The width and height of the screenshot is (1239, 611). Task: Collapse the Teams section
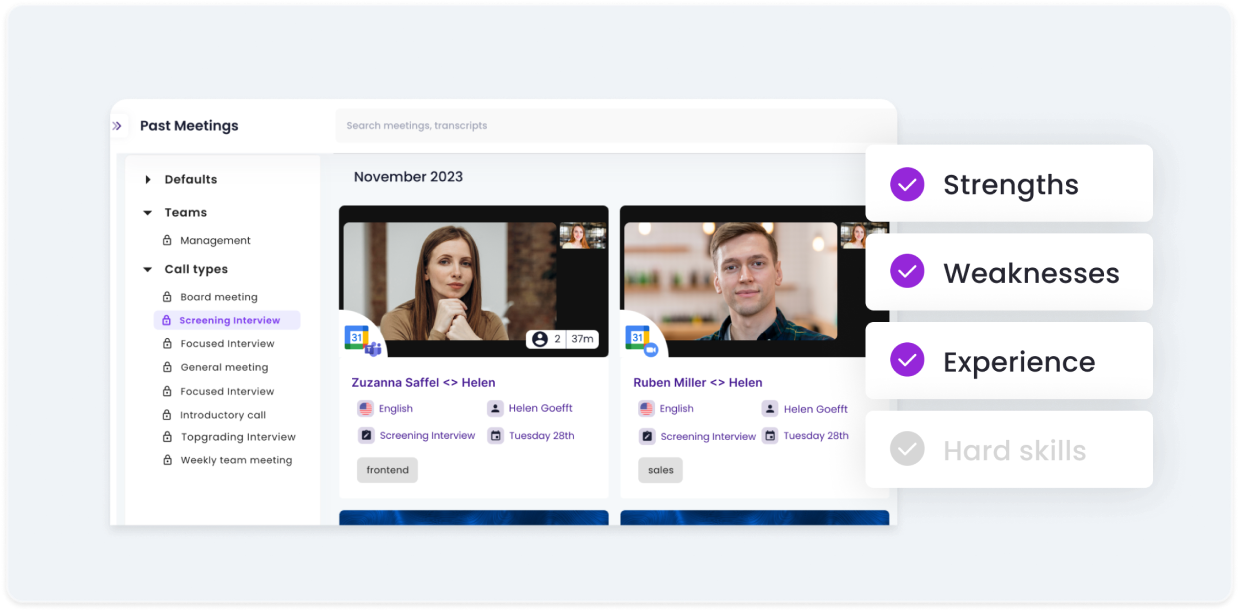click(148, 213)
